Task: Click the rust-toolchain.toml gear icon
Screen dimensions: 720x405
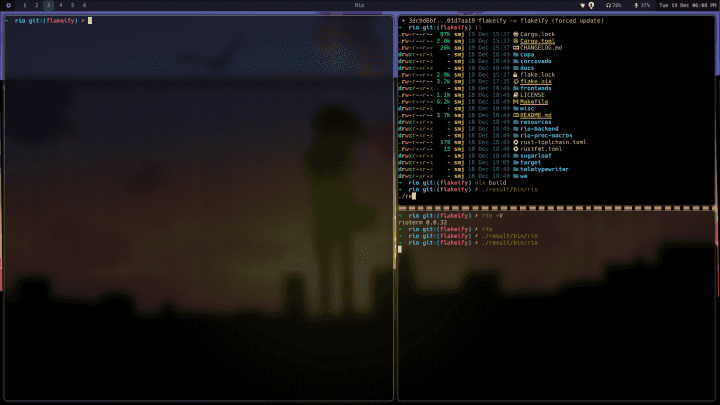Action: point(516,142)
